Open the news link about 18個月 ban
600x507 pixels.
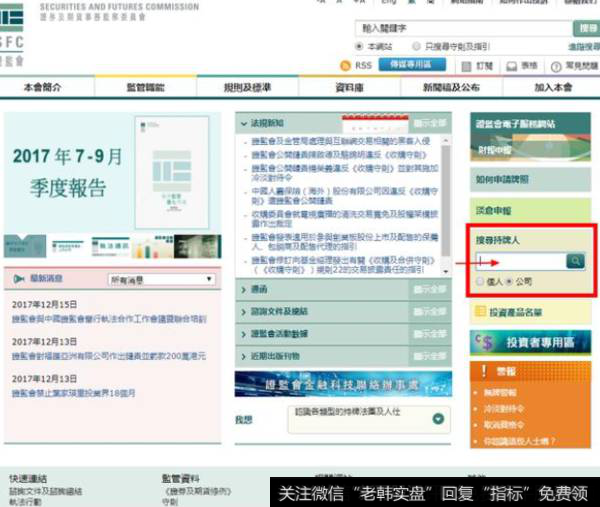click(x=73, y=393)
